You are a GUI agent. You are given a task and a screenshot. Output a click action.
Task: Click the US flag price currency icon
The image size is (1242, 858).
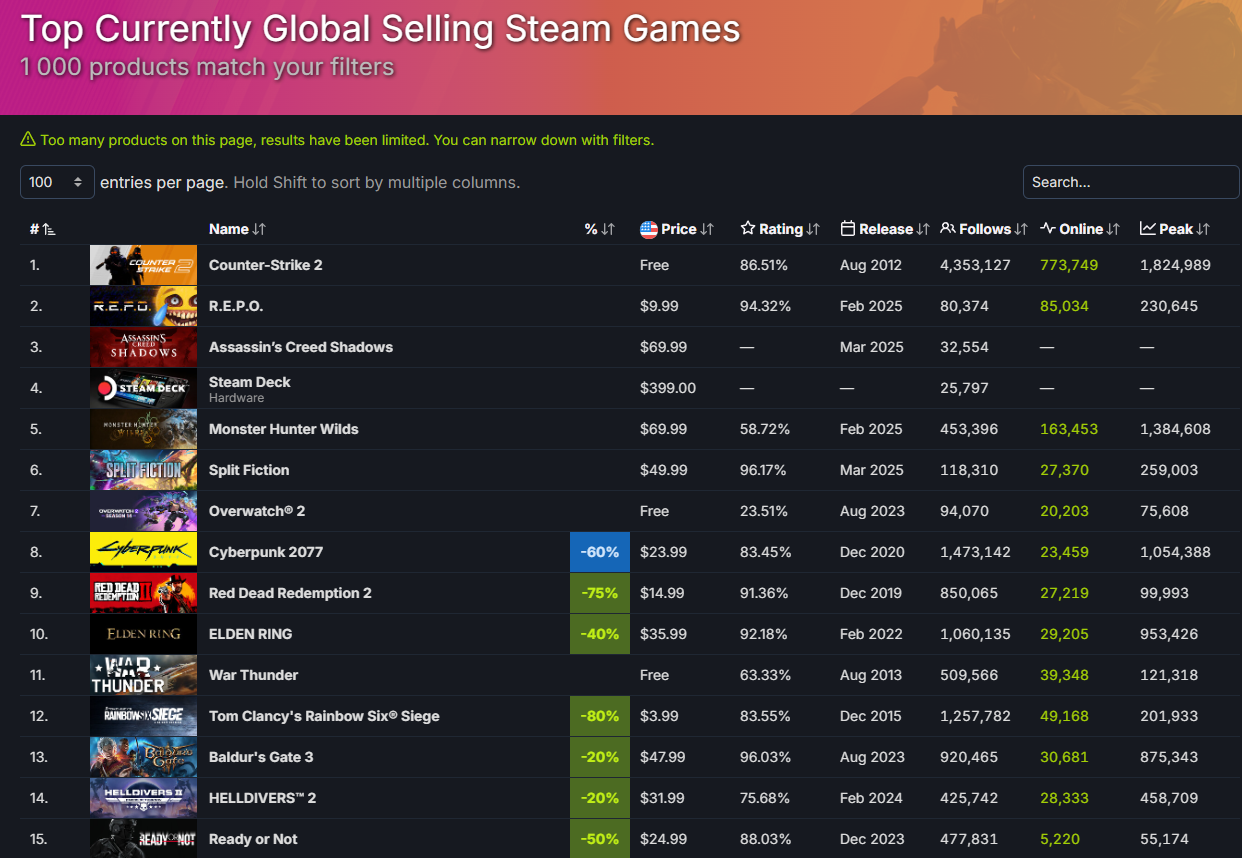point(648,229)
